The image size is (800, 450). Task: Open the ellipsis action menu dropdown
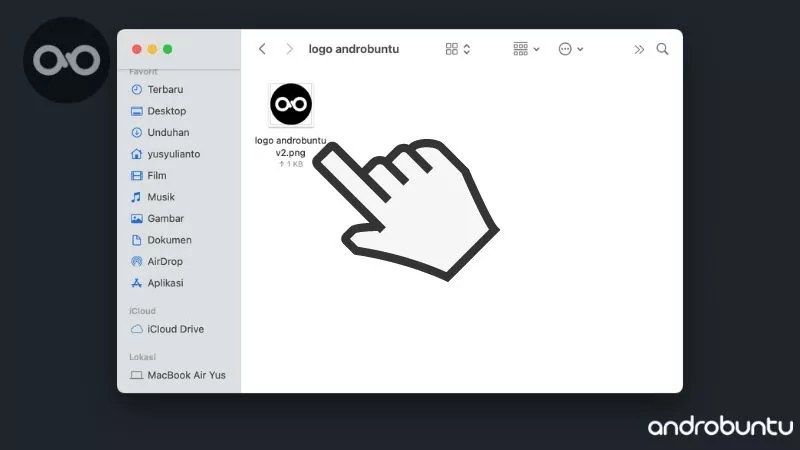[x=570, y=49]
